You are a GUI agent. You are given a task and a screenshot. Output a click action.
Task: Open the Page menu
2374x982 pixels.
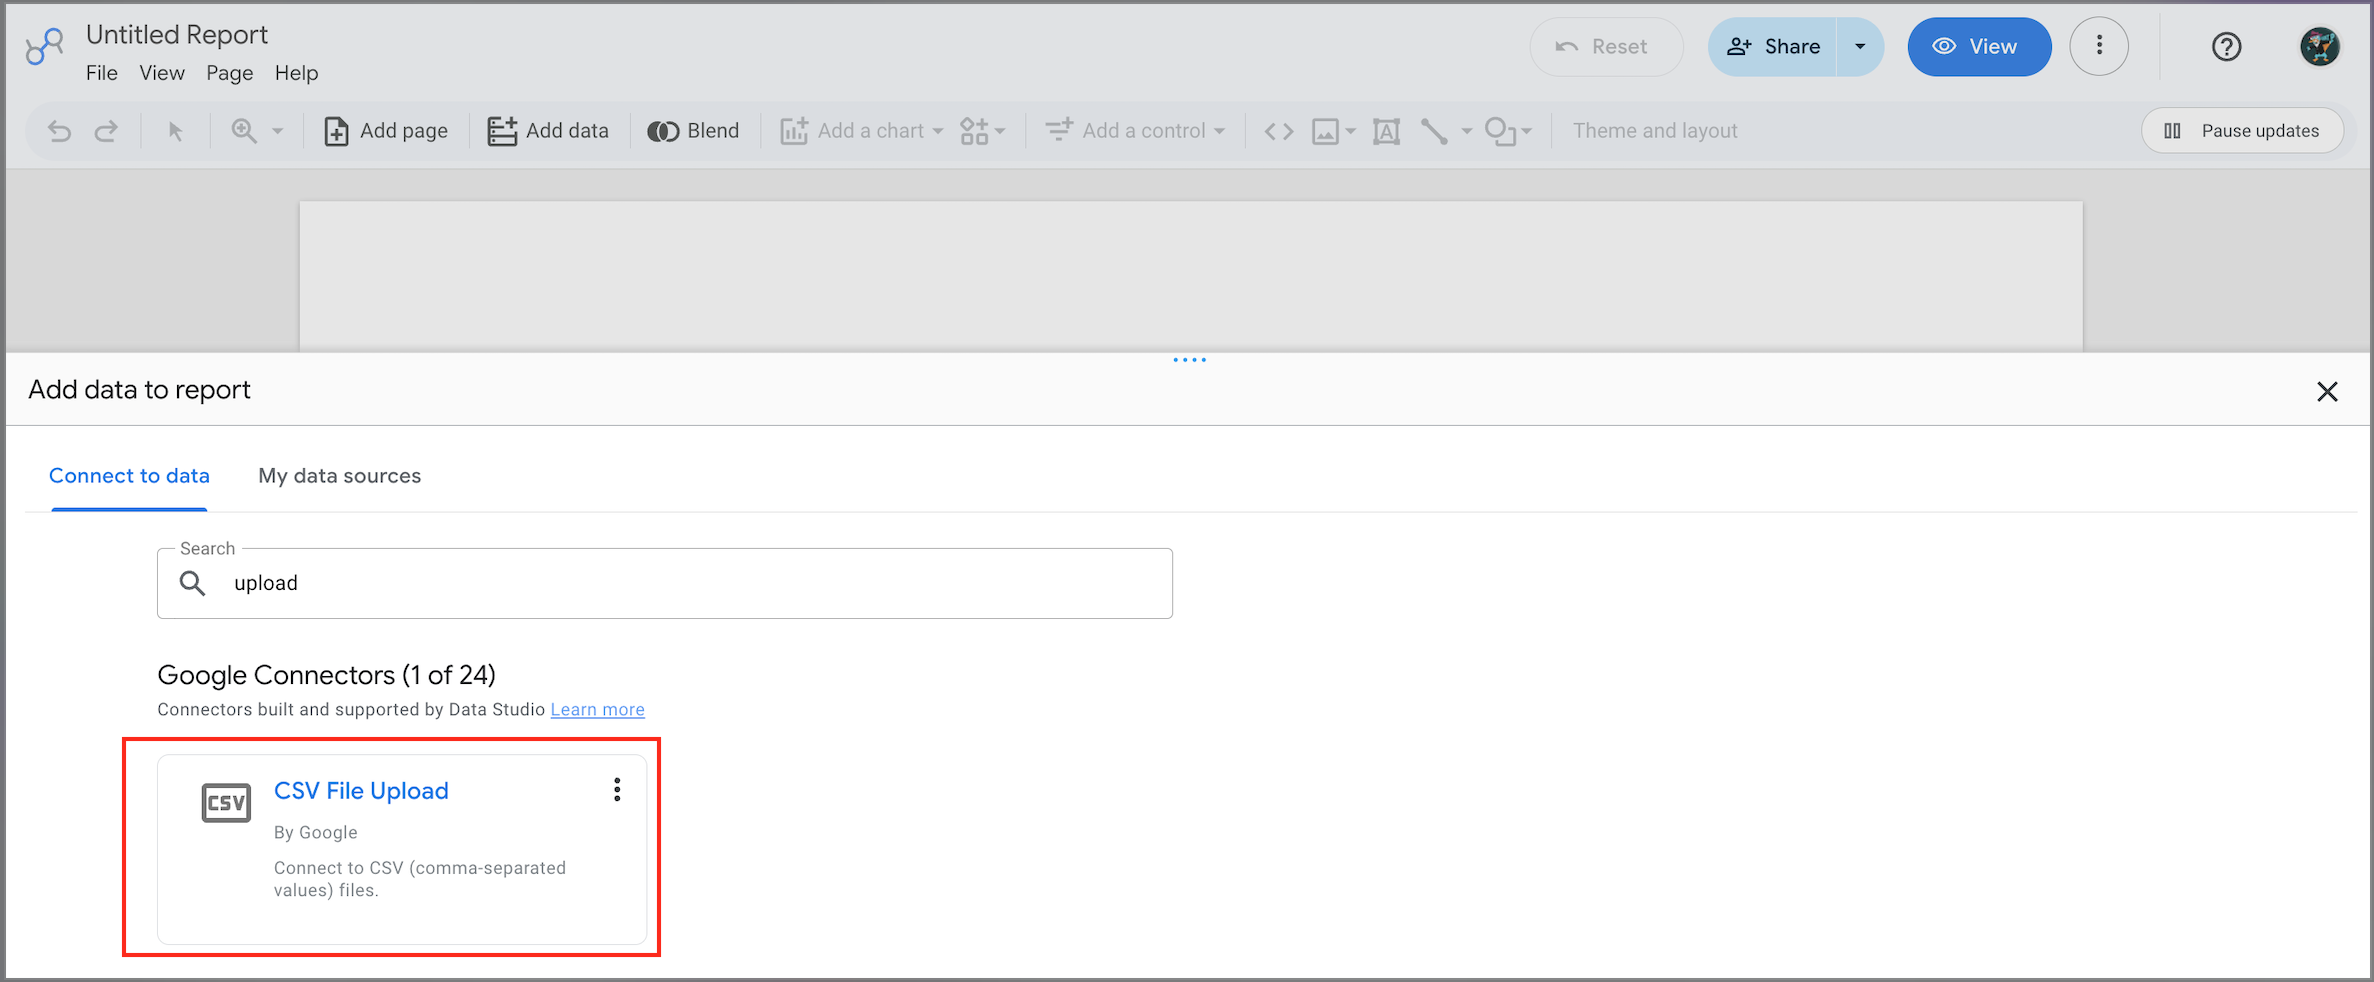(230, 73)
